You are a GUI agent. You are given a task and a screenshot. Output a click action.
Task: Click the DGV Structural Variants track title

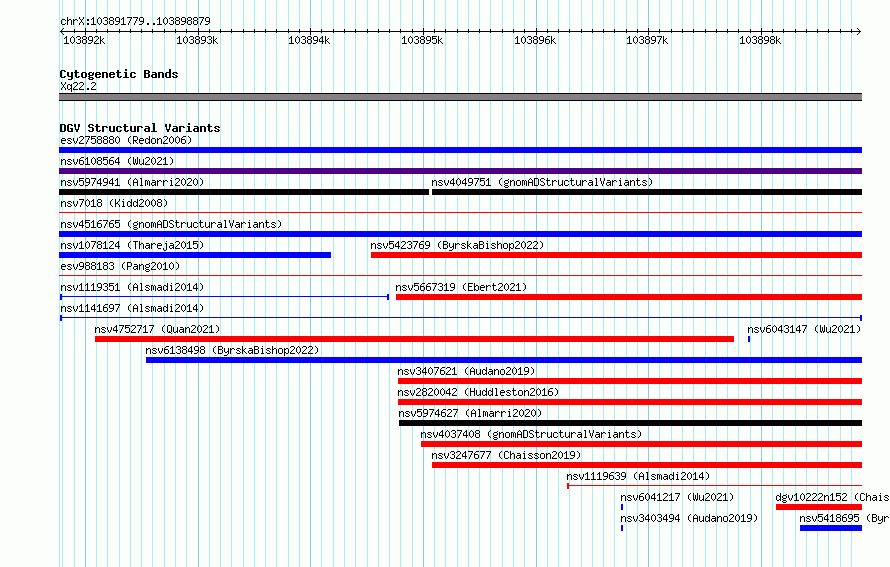pos(140,128)
